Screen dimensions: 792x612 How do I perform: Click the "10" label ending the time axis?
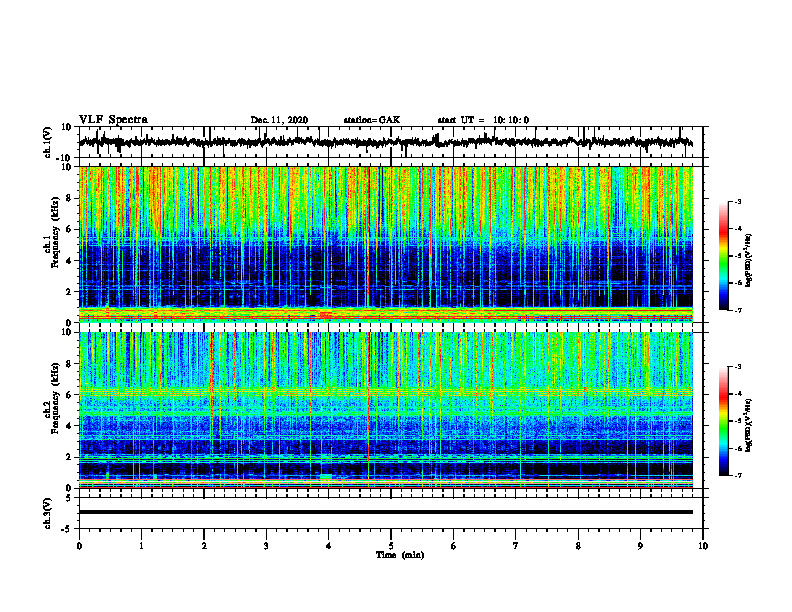point(703,546)
